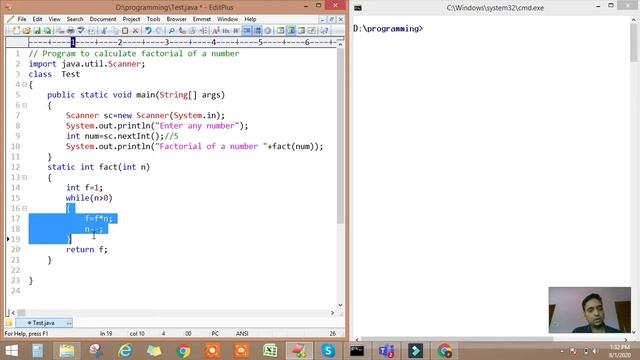The image size is (640, 360).
Task: Click the editor horizontal scrollbar thumb
Action: coord(21,313)
